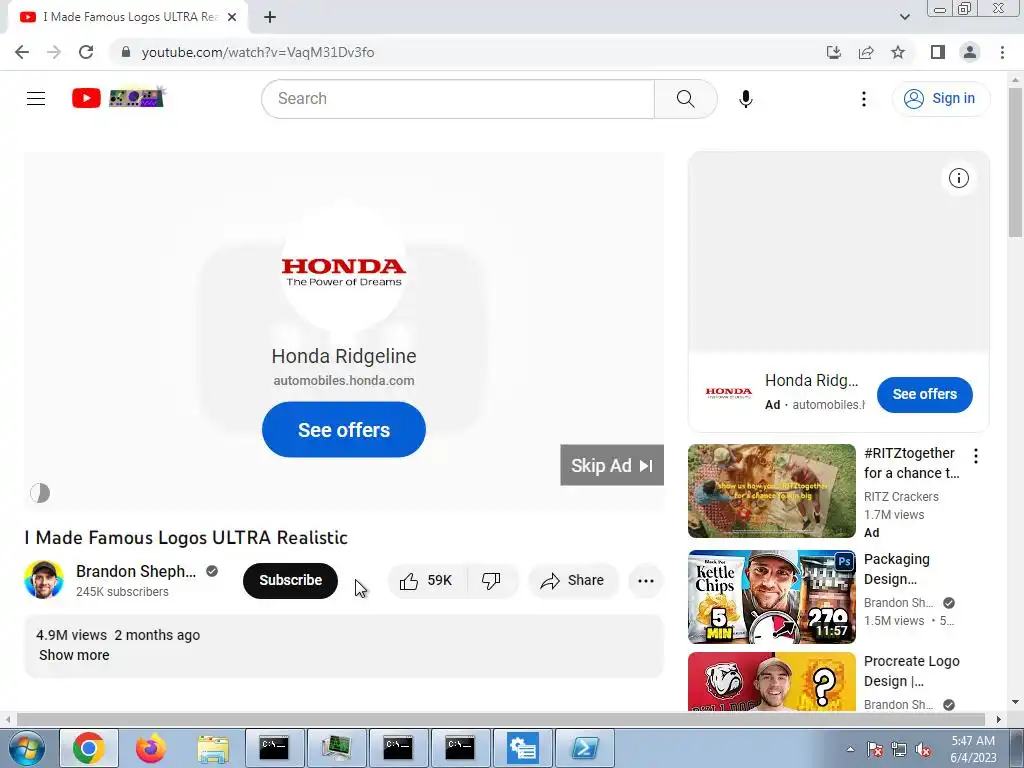Share the video
1024x768 pixels.
573,581
